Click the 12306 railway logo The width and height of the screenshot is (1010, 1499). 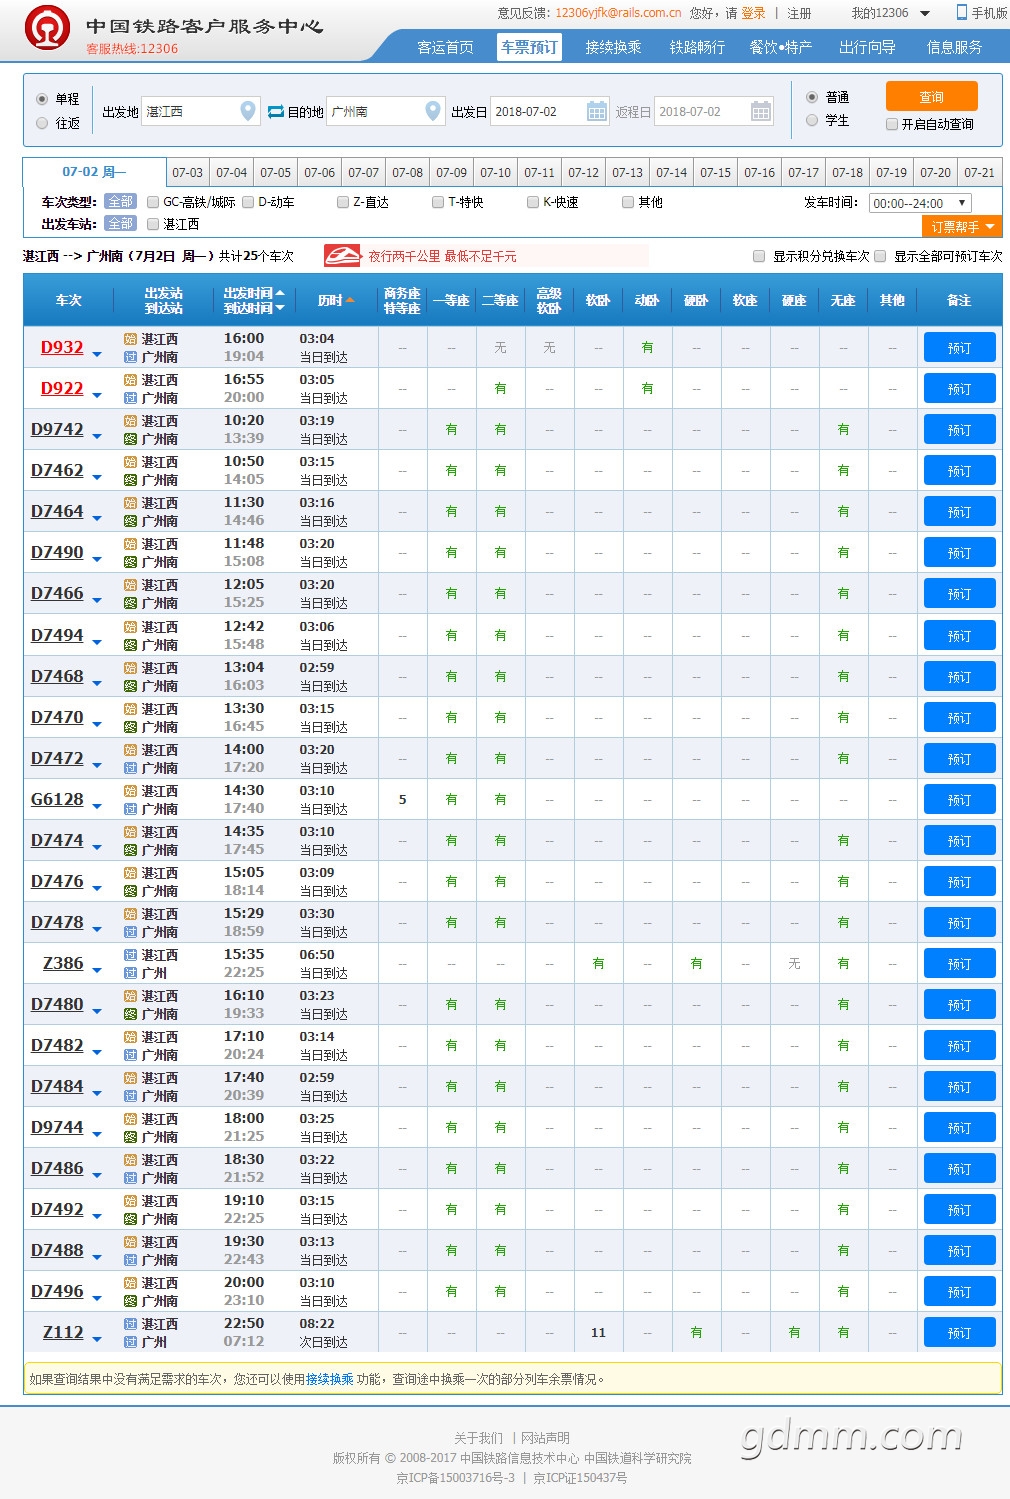coord(47,27)
